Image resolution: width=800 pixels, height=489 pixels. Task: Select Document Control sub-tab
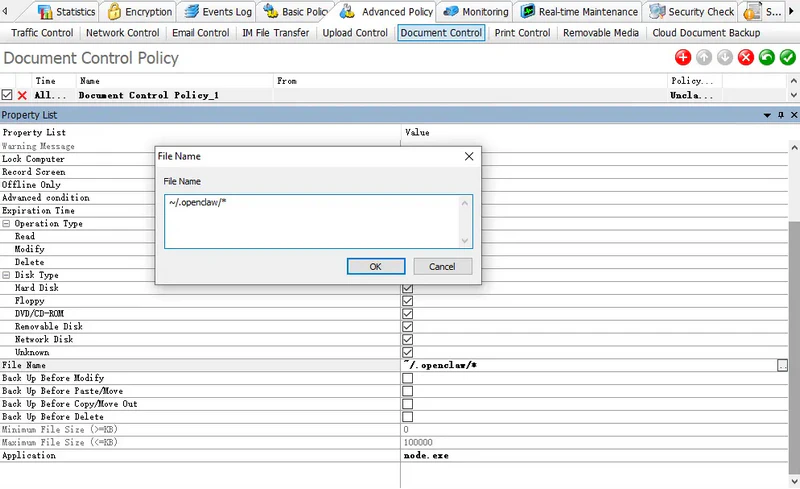tap(441, 33)
